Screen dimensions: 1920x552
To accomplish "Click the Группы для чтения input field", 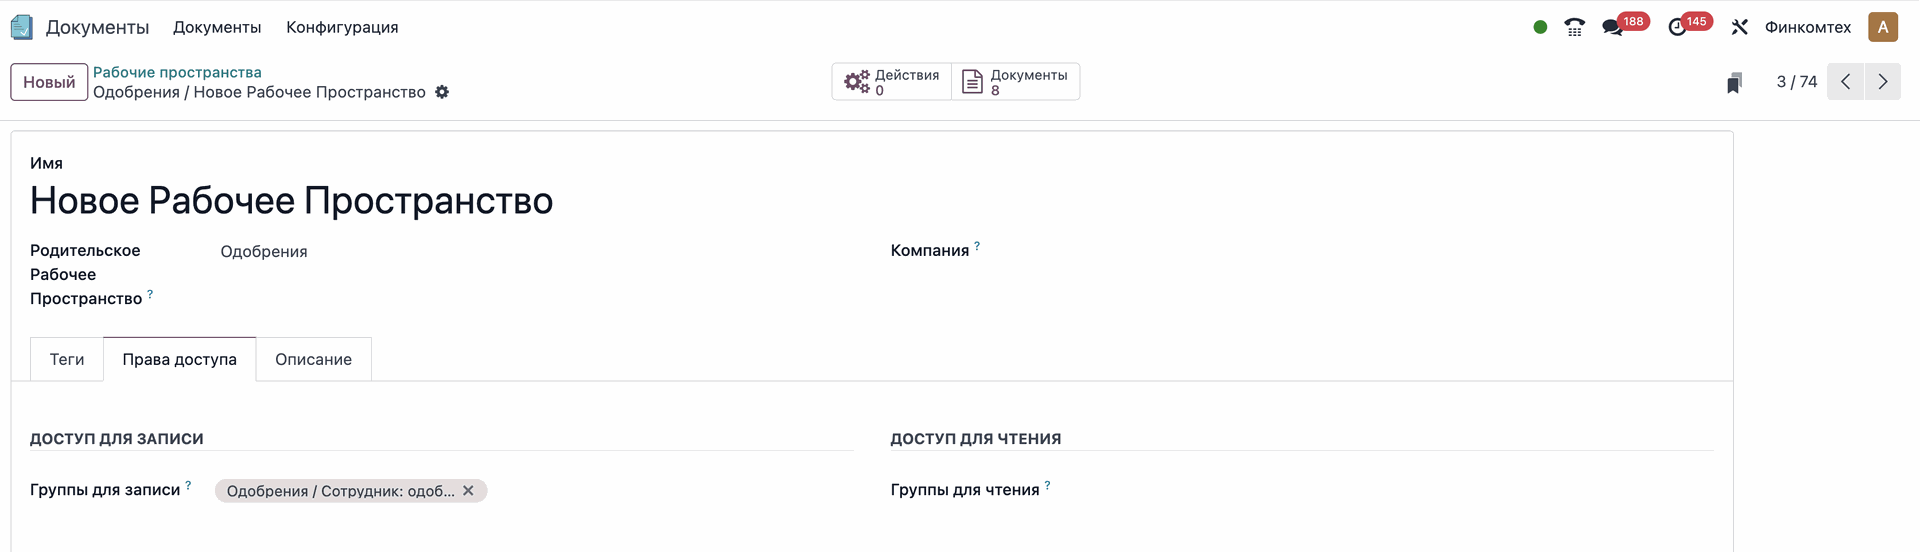I will [1380, 491].
